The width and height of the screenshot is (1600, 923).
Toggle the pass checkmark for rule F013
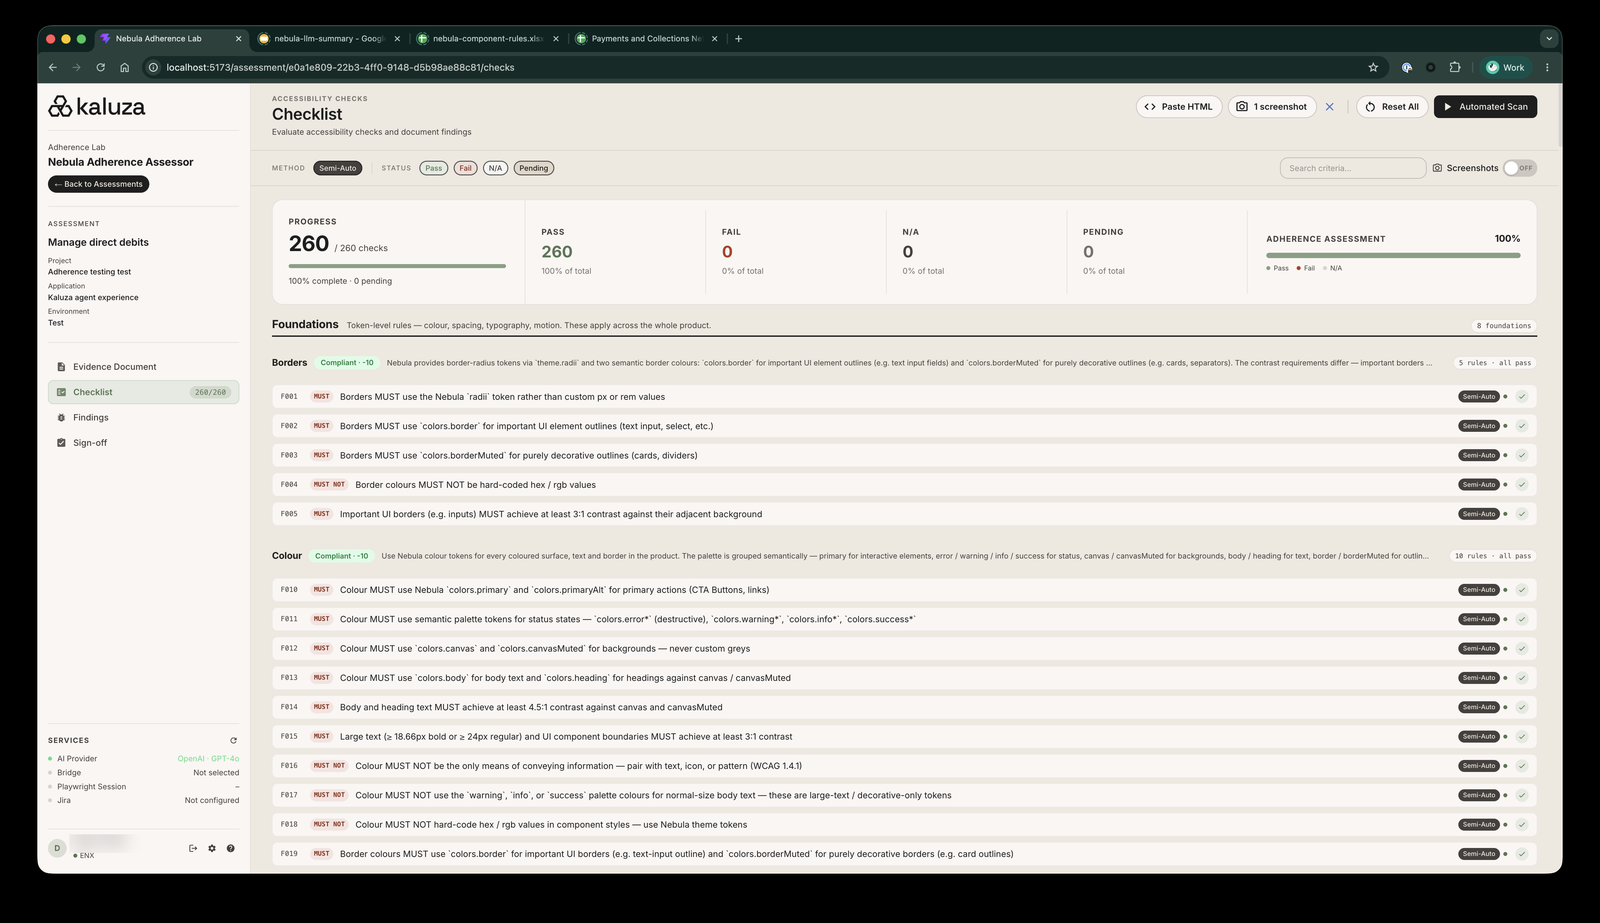(x=1522, y=678)
